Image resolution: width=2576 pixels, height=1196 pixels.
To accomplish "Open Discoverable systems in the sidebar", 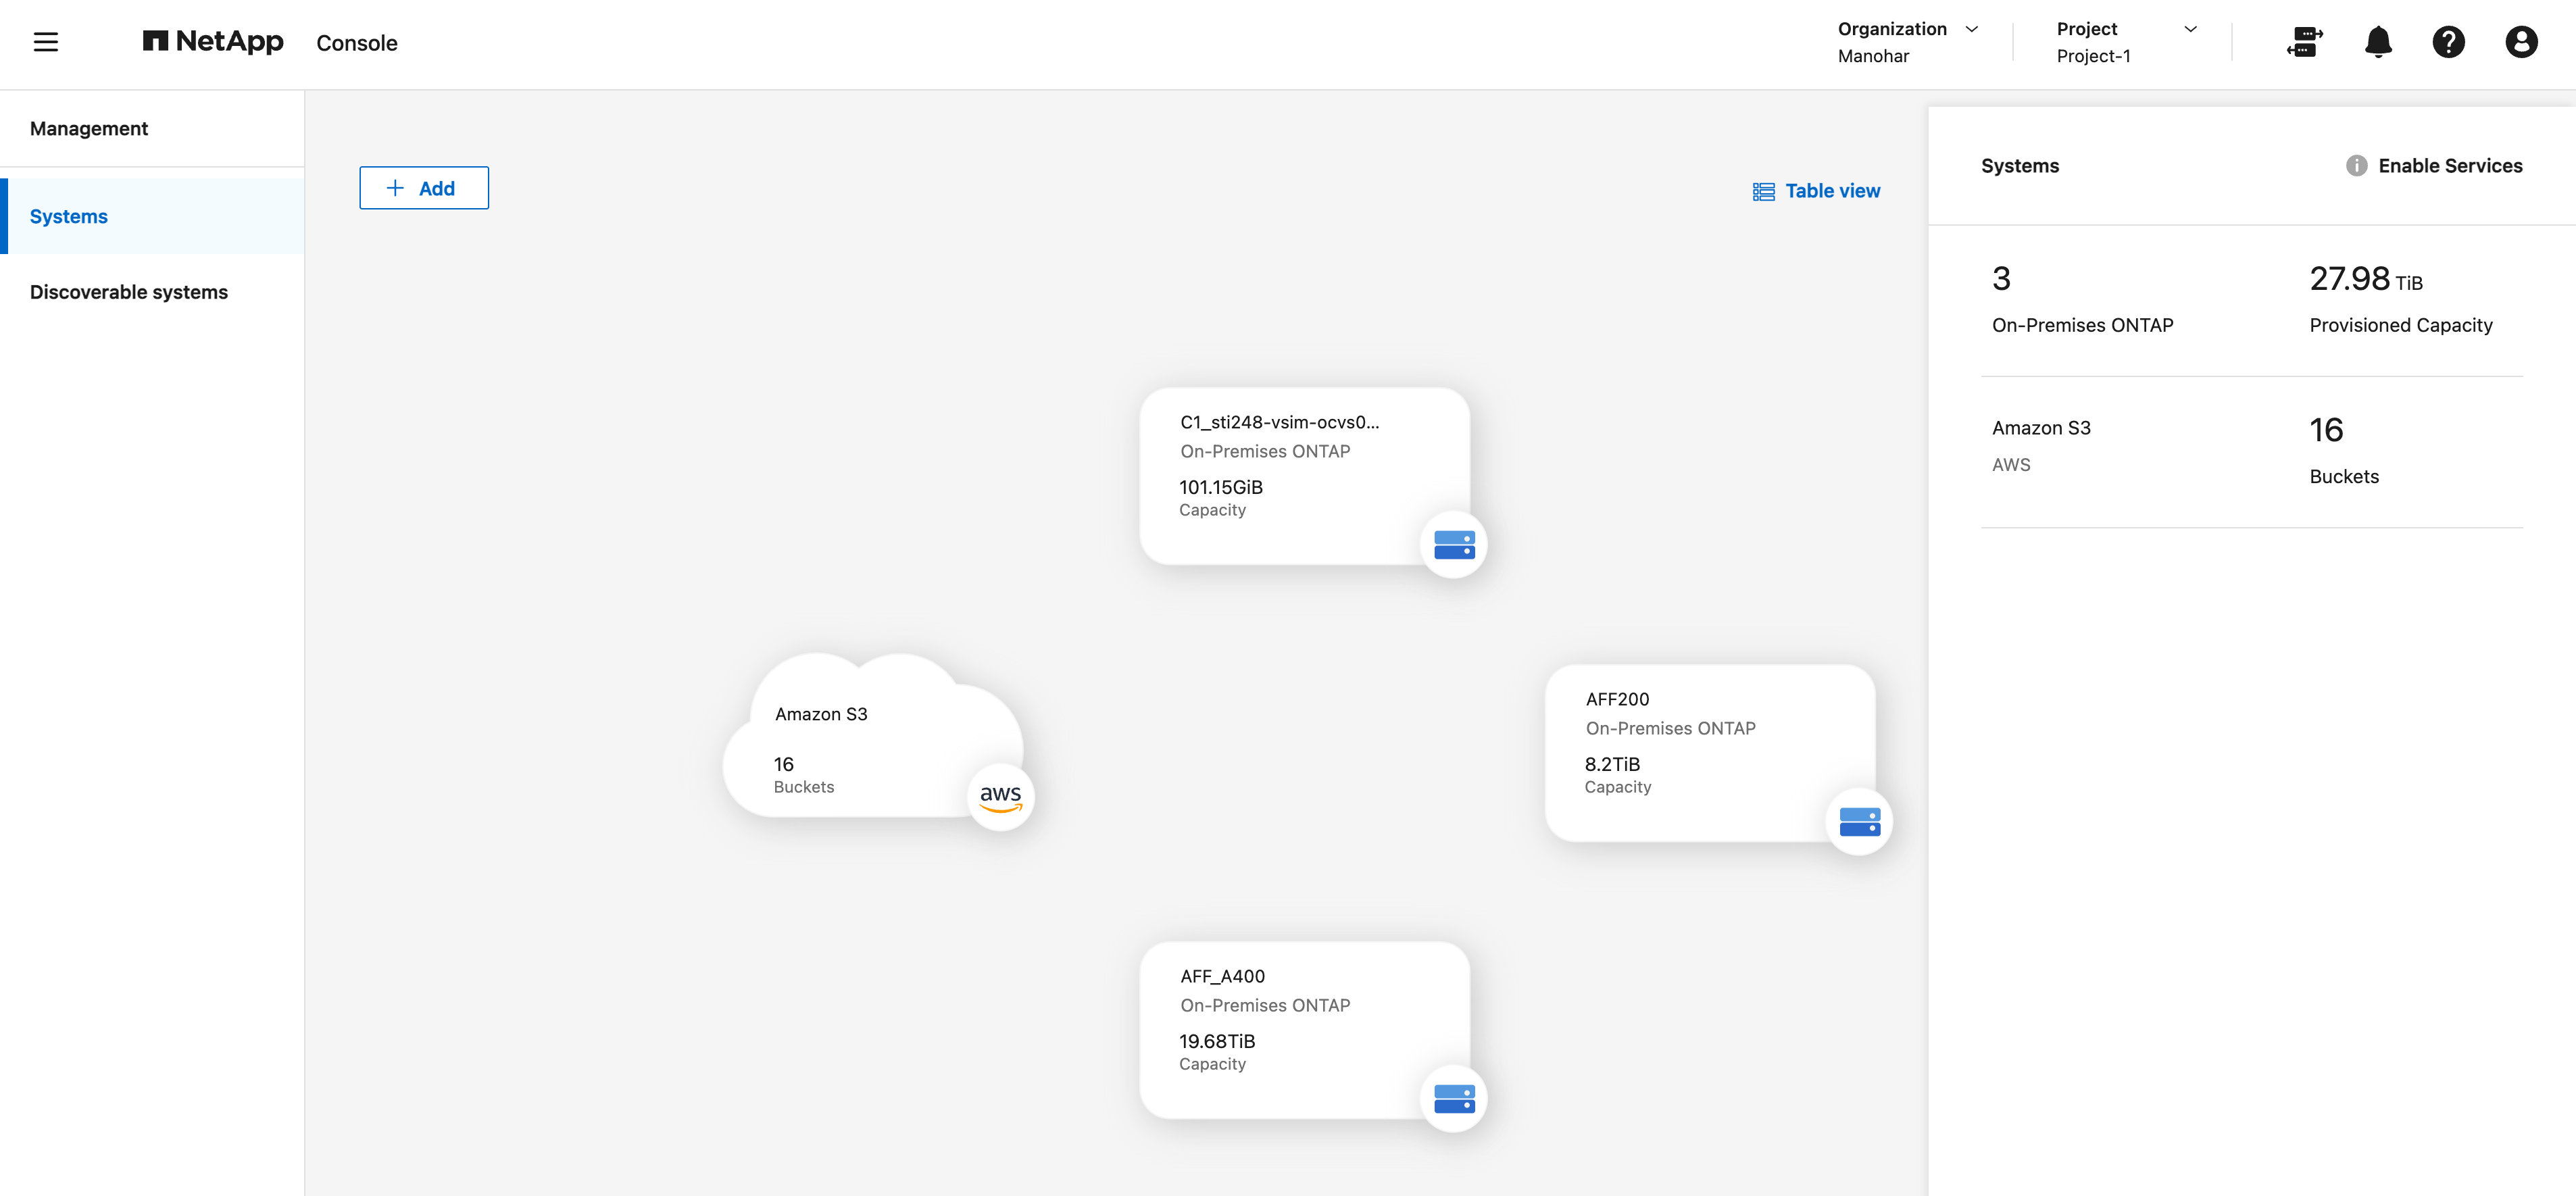I will (x=152, y=292).
